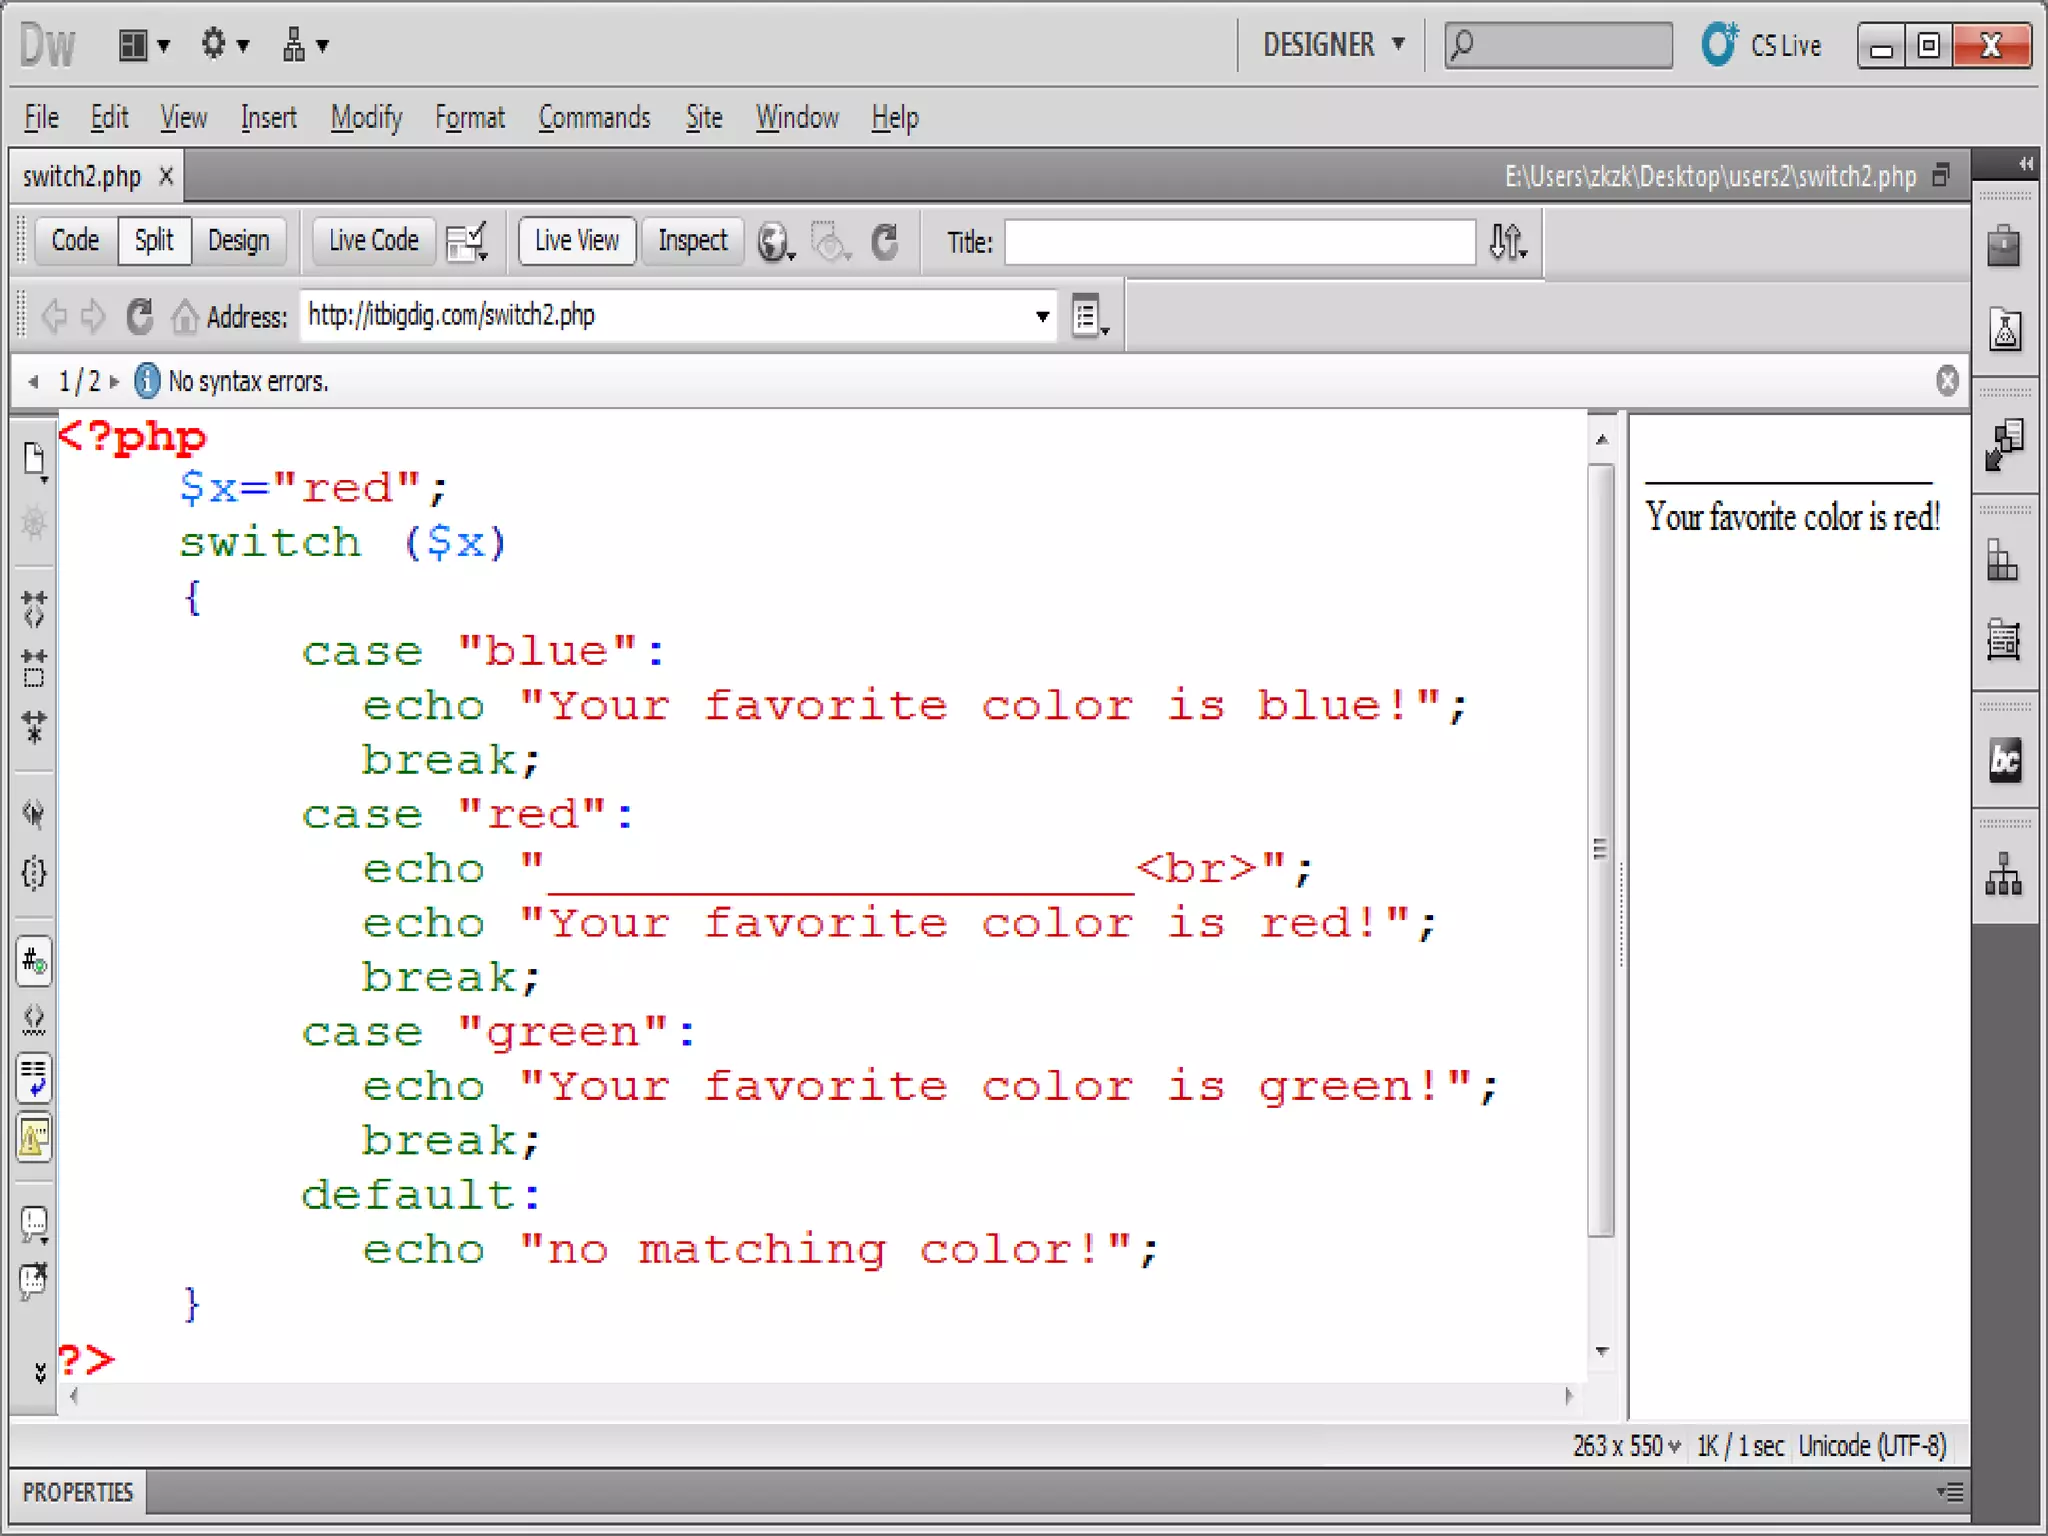Viewport: 2048px width, 1536px height.
Task: Toggle Live View
Action: (x=577, y=241)
